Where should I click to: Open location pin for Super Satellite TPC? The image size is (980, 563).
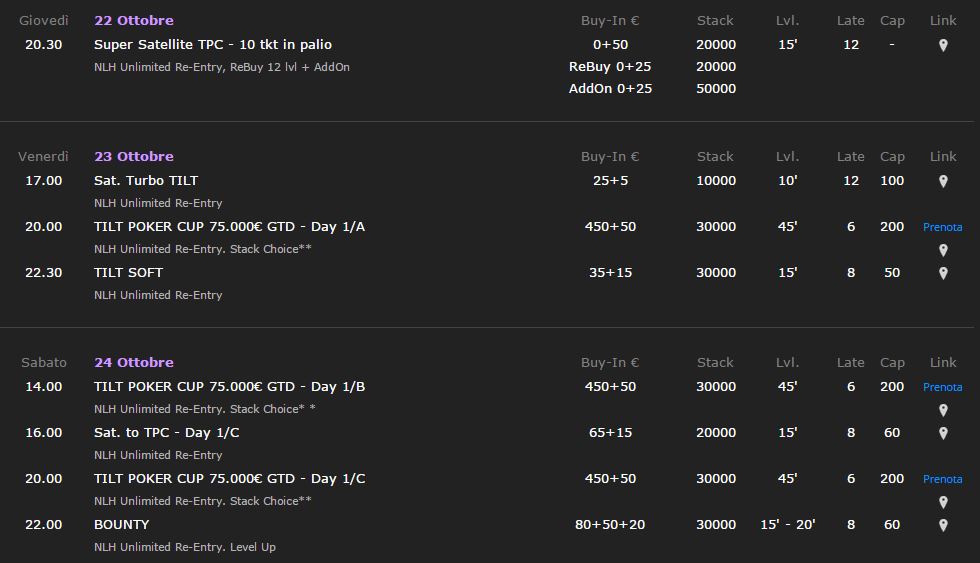pyautogui.click(x=943, y=45)
